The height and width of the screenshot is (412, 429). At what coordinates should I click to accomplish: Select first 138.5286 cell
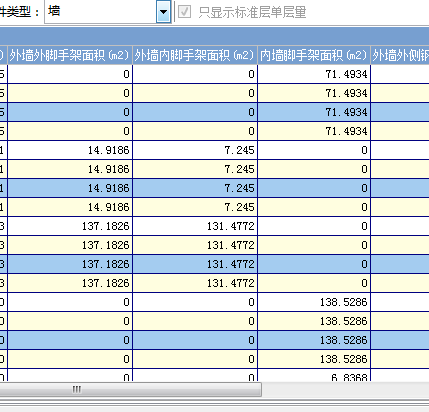[x=314, y=302]
